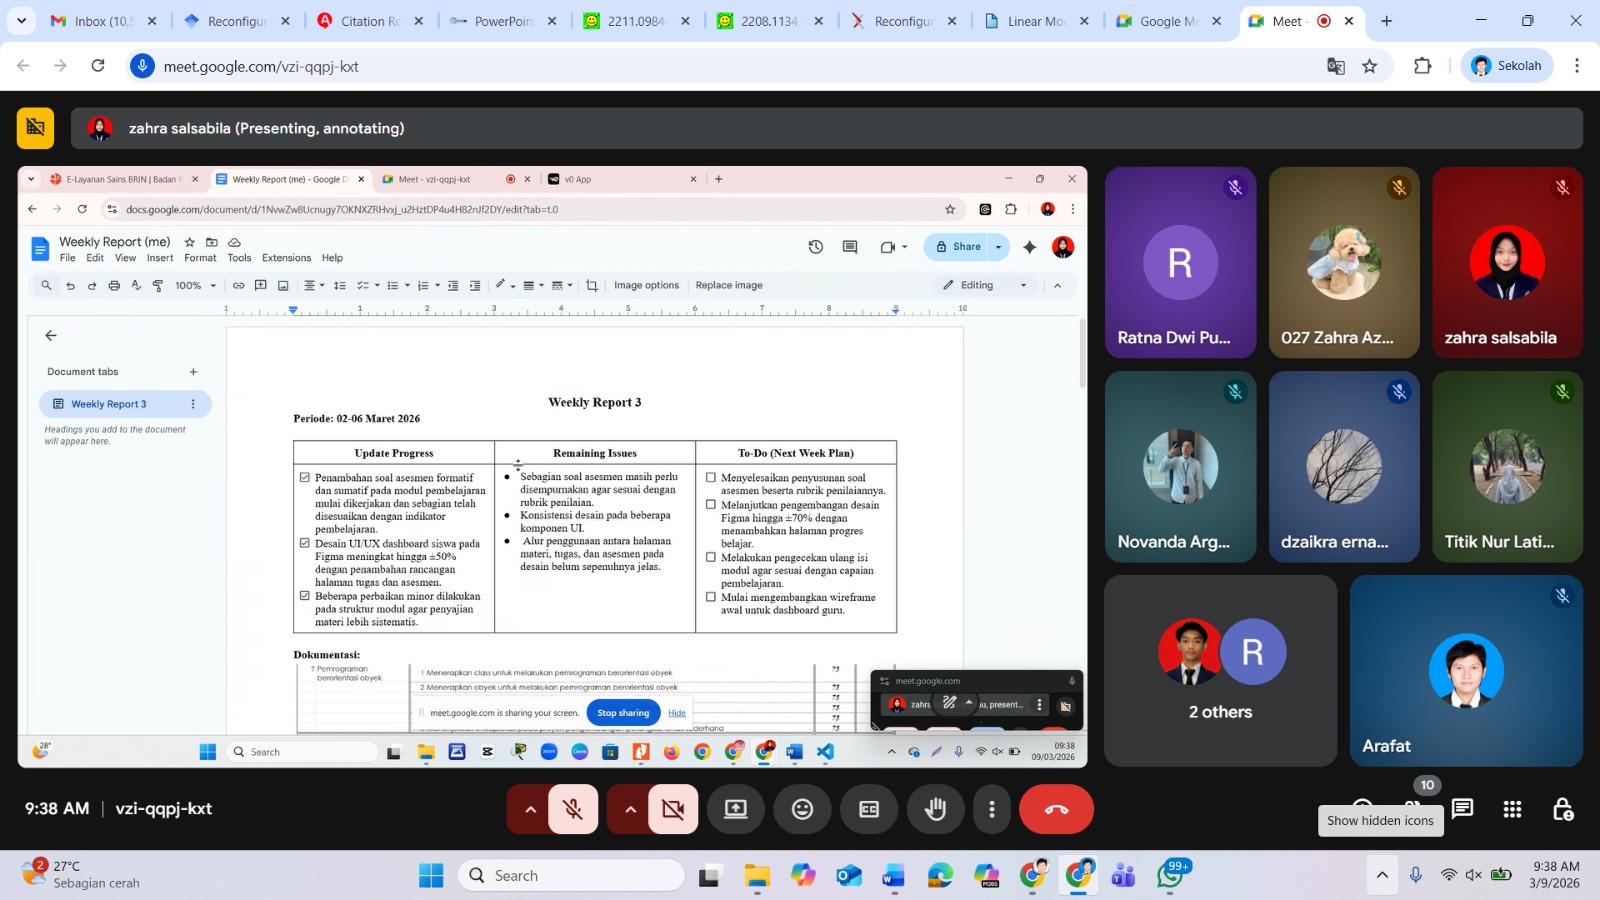Switch to the 2211.0984 tab
The image size is (1600, 900).
tap(636, 21)
